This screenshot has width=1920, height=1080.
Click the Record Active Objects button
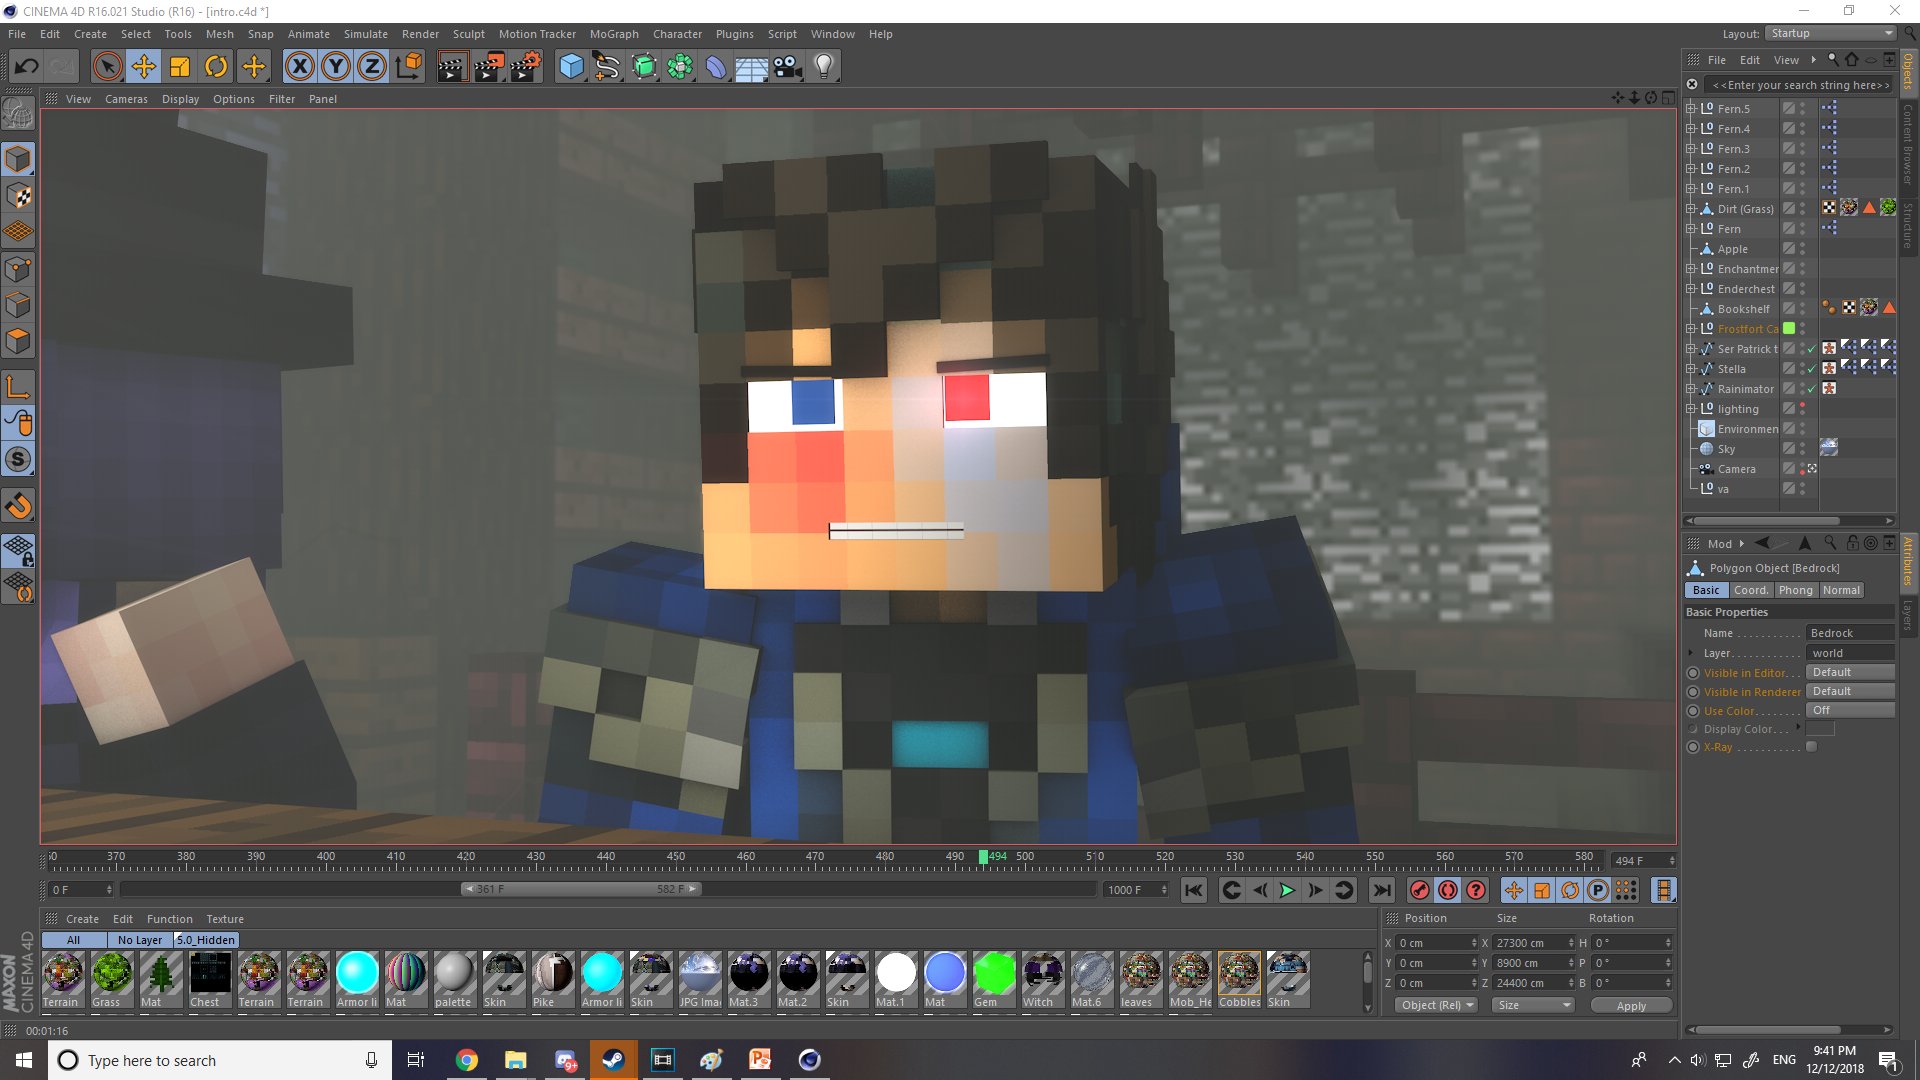pyautogui.click(x=1419, y=890)
